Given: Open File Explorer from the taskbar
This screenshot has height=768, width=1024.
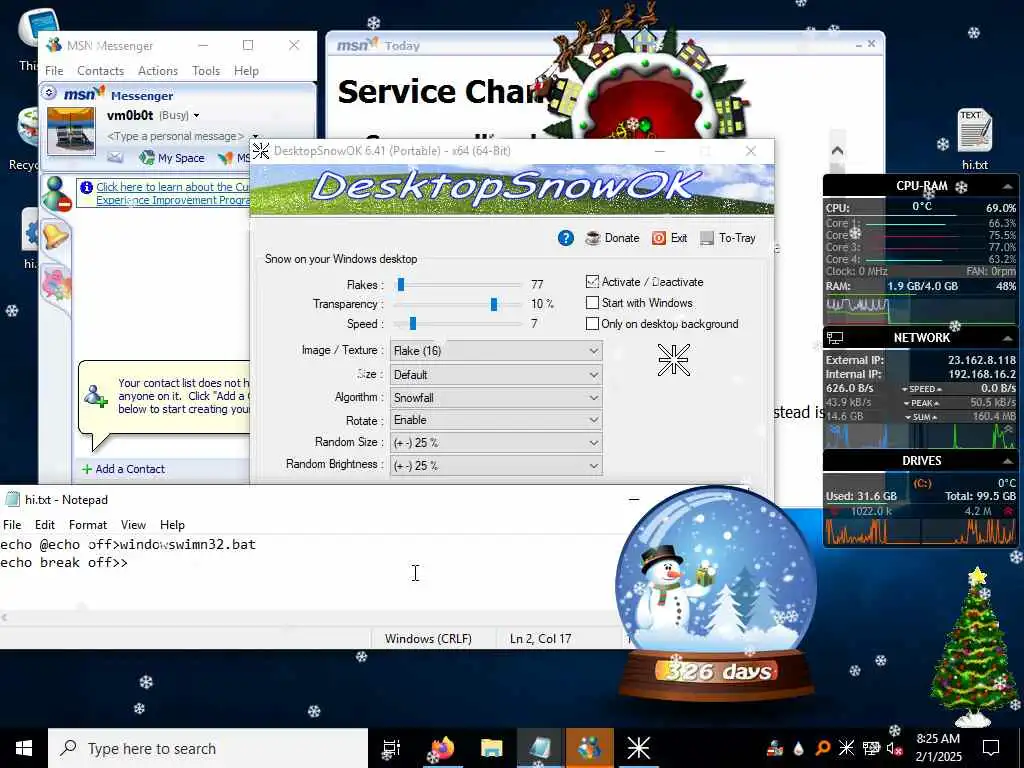Looking at the screenshot, I should pyautogui.click(x=491, y=748).
